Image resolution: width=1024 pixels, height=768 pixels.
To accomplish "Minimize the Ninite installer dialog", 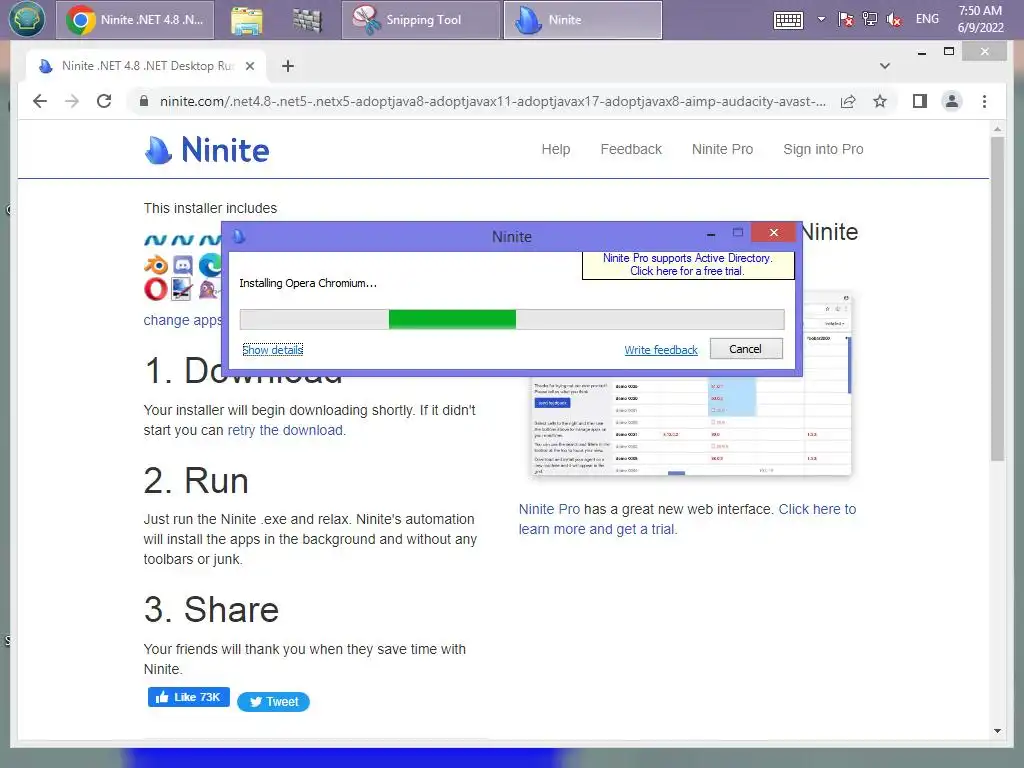I will (x=711, y=234).
